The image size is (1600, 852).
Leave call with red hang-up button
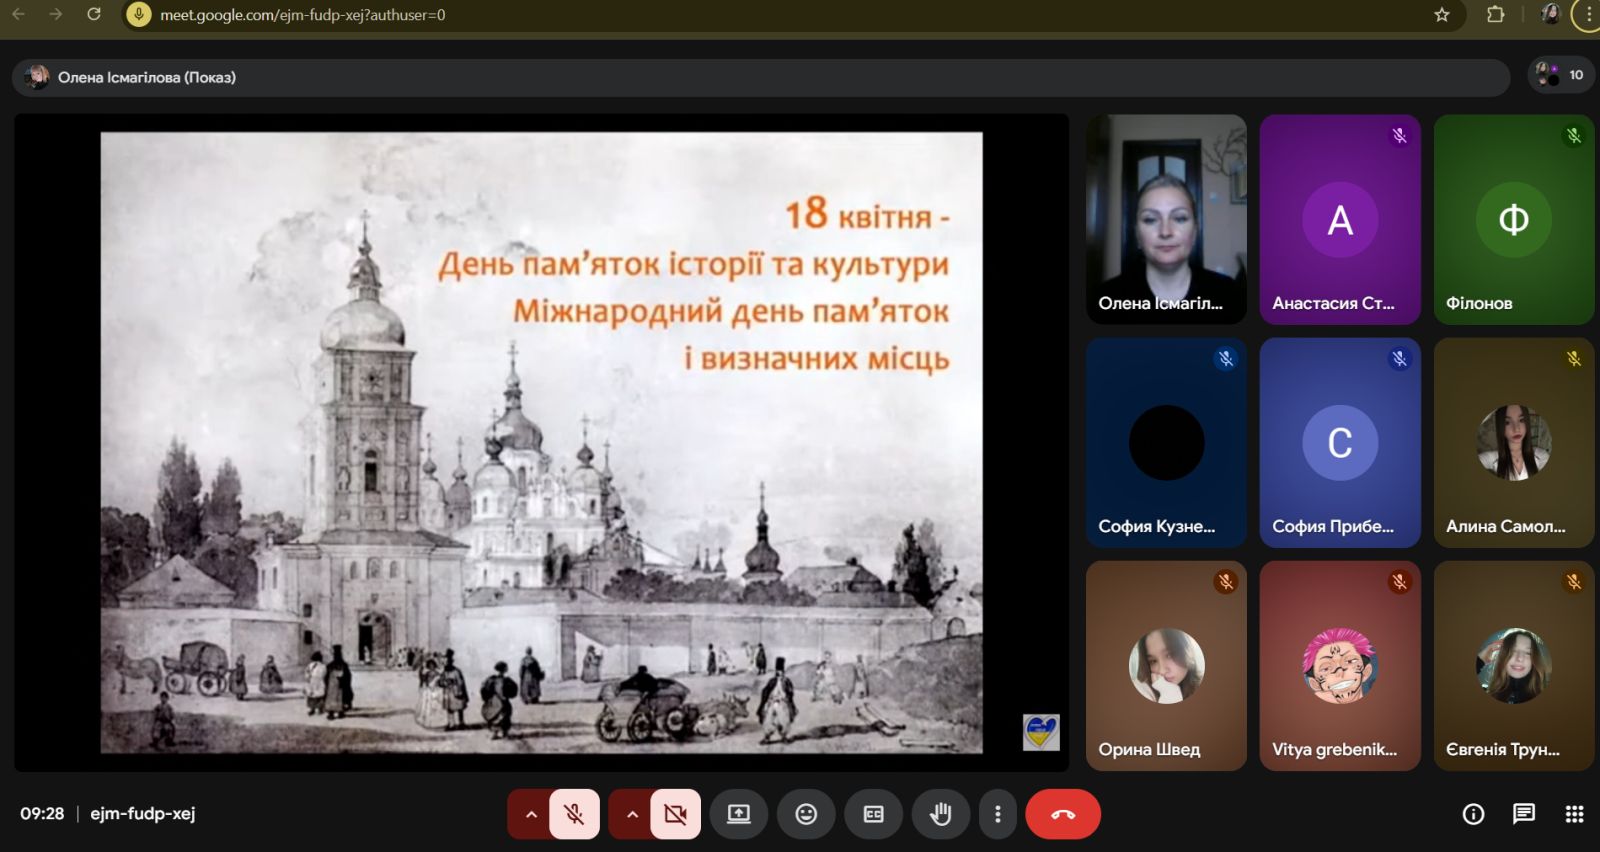pos(1062,814)
